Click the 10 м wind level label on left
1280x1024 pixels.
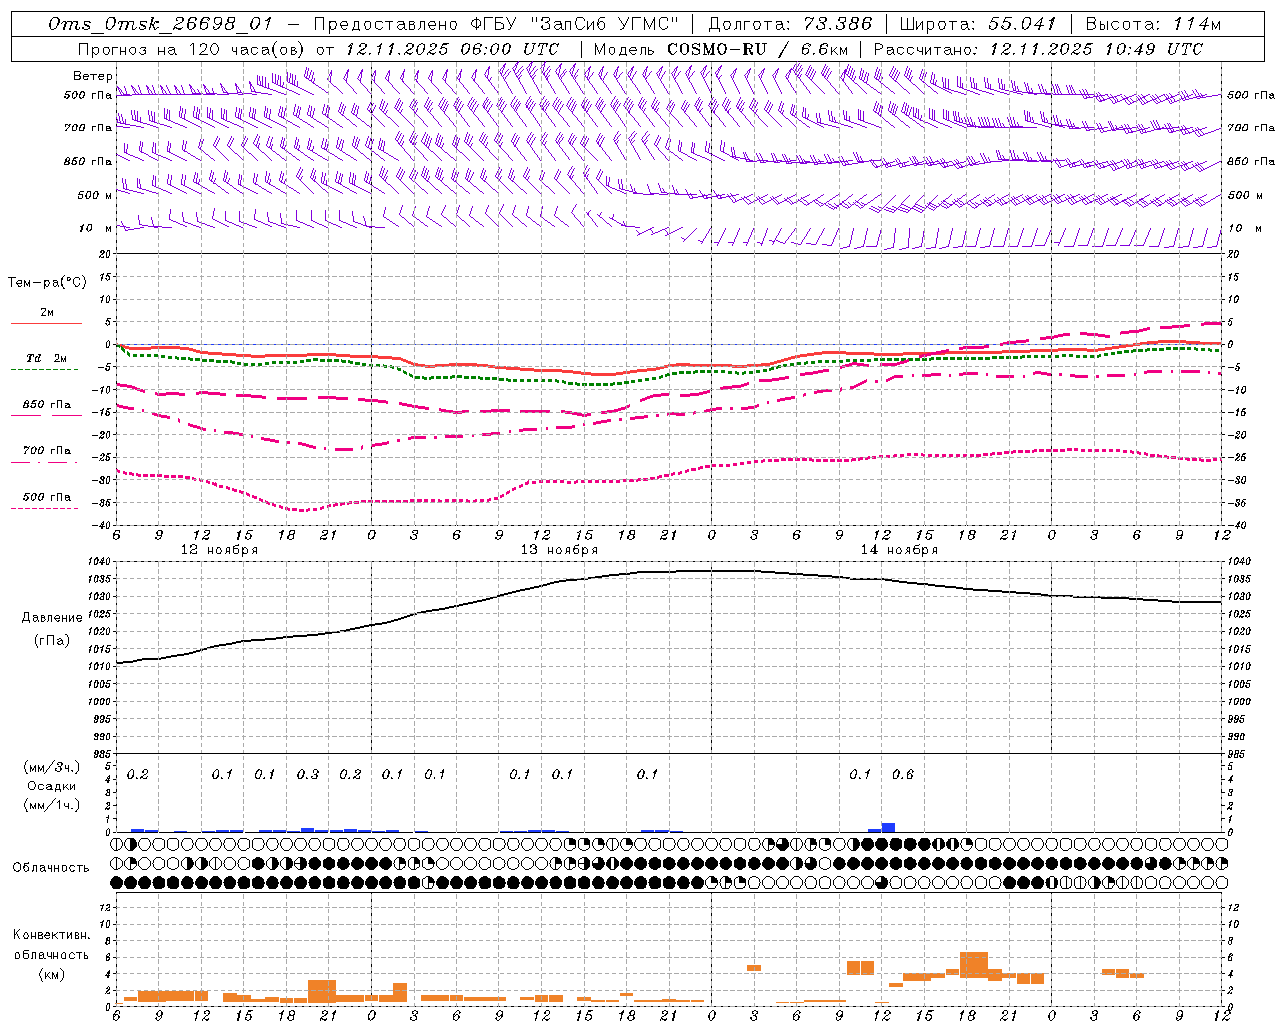pos(95,228)
